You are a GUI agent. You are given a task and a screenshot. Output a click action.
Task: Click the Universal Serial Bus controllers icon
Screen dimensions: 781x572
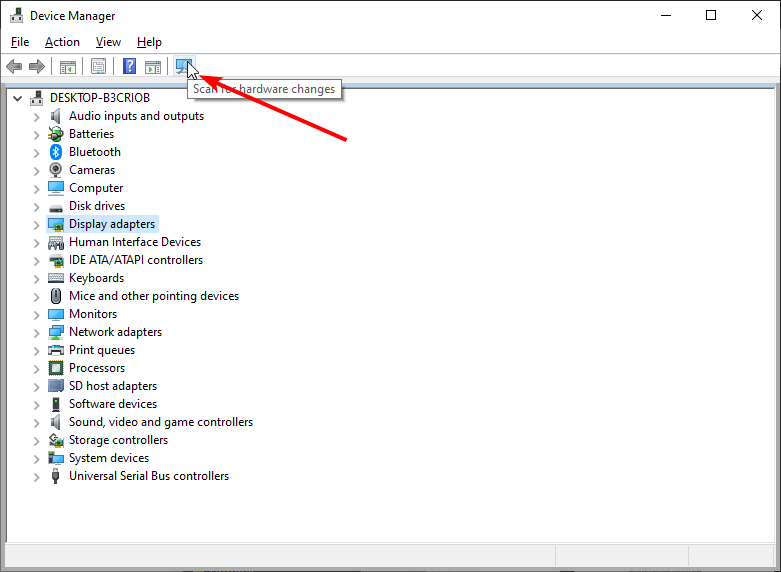56,476
